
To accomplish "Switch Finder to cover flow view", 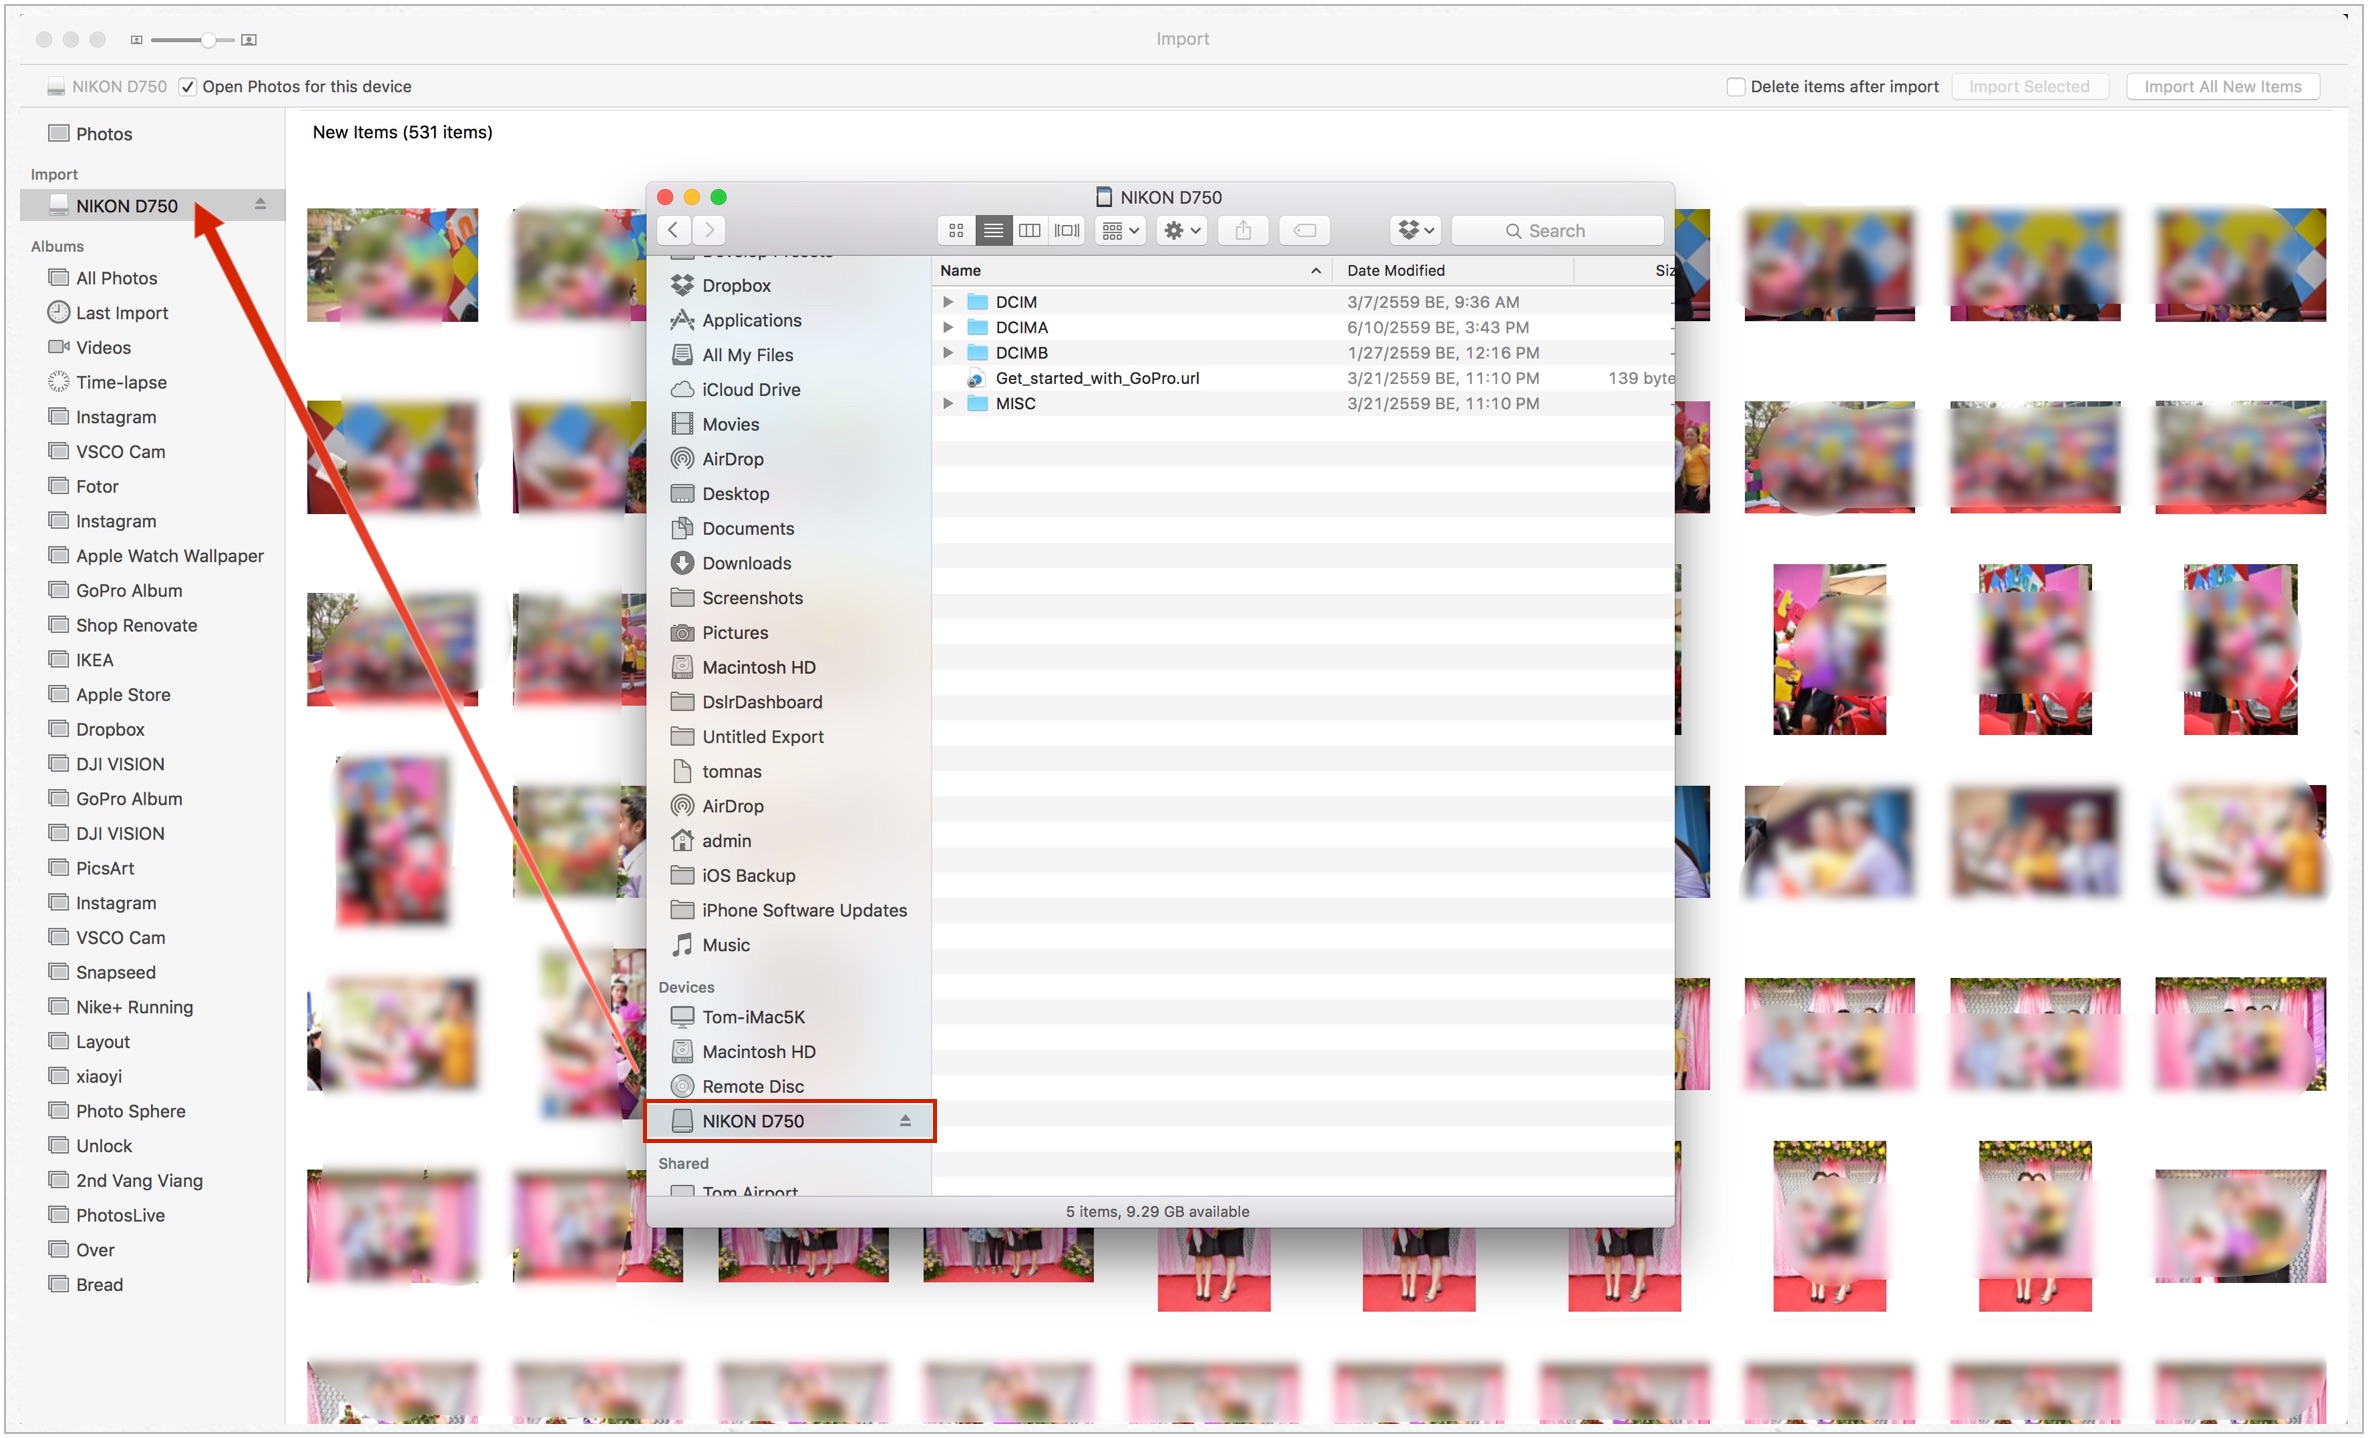I will [1067, 230].
